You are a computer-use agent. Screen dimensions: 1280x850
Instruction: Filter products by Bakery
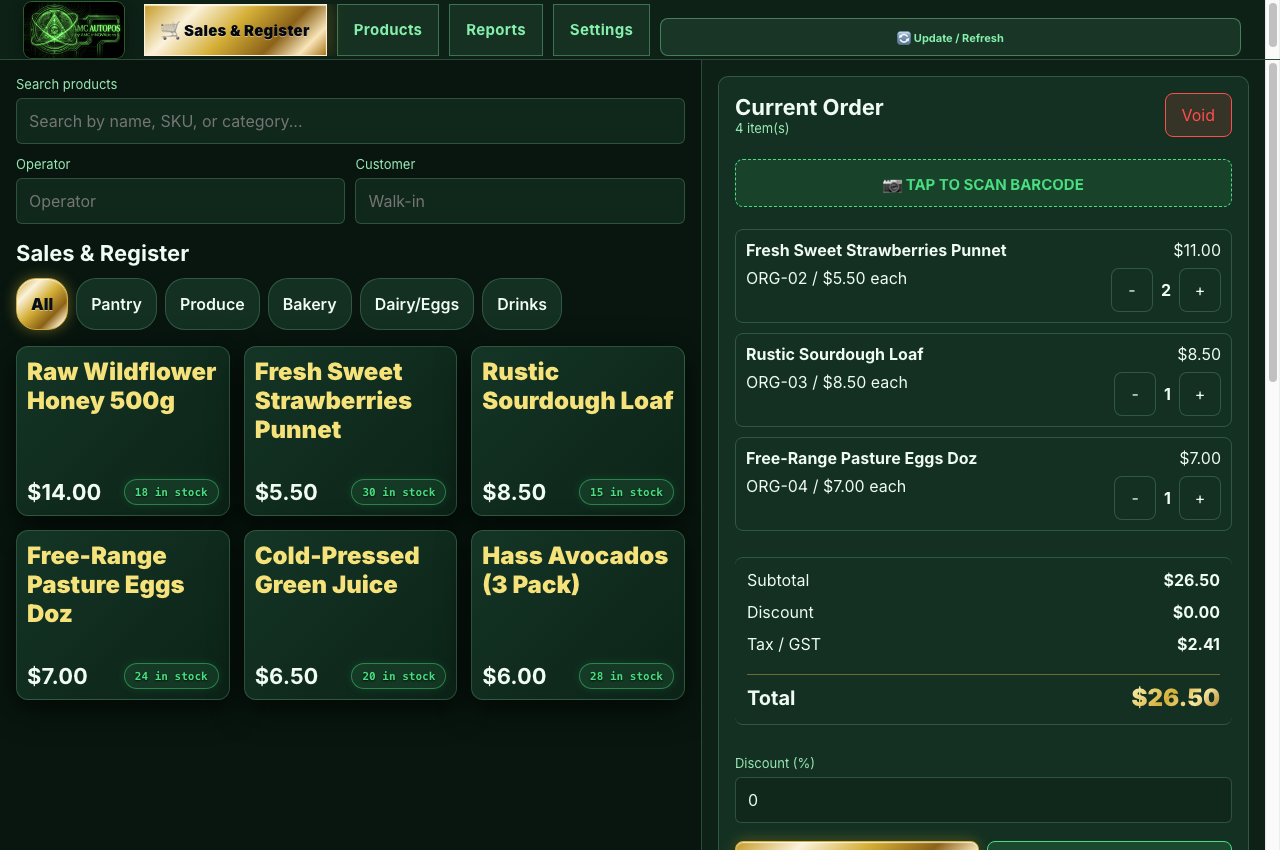[x=310, y=304]
